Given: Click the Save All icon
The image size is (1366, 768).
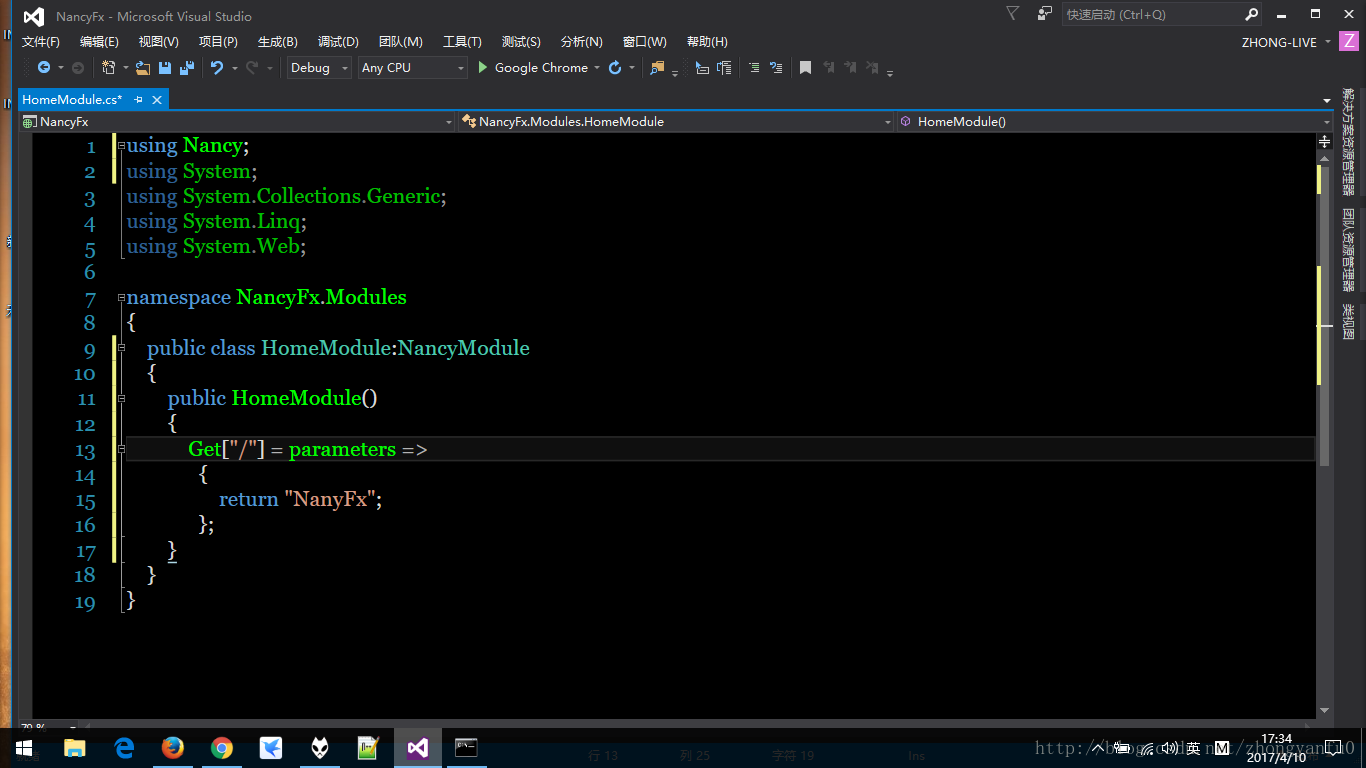Looking at the screenshot, I should [186, 68].
